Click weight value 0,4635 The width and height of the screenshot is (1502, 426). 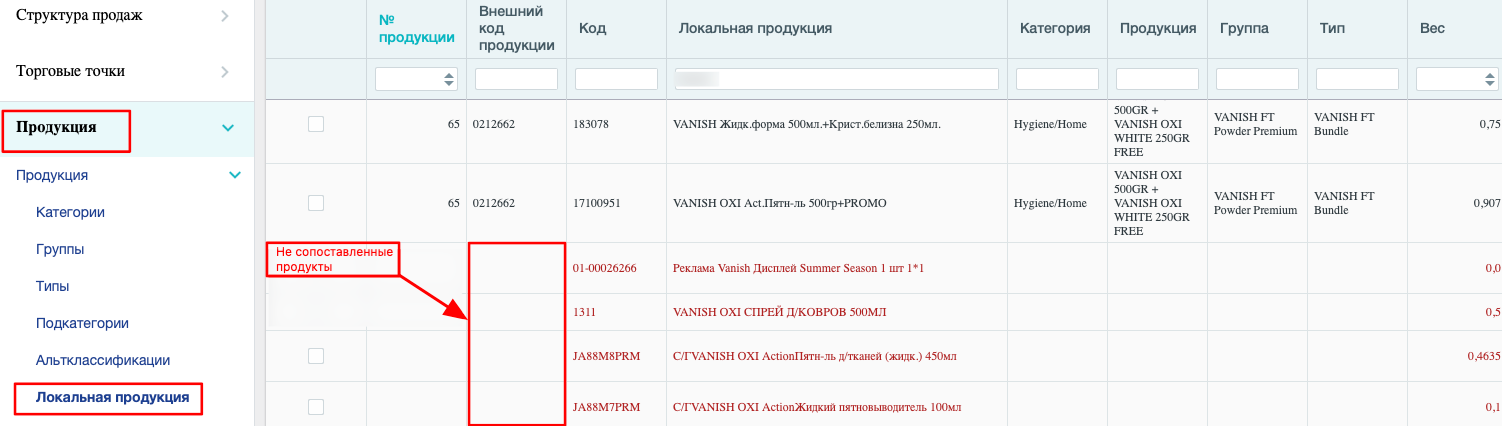1483,356
